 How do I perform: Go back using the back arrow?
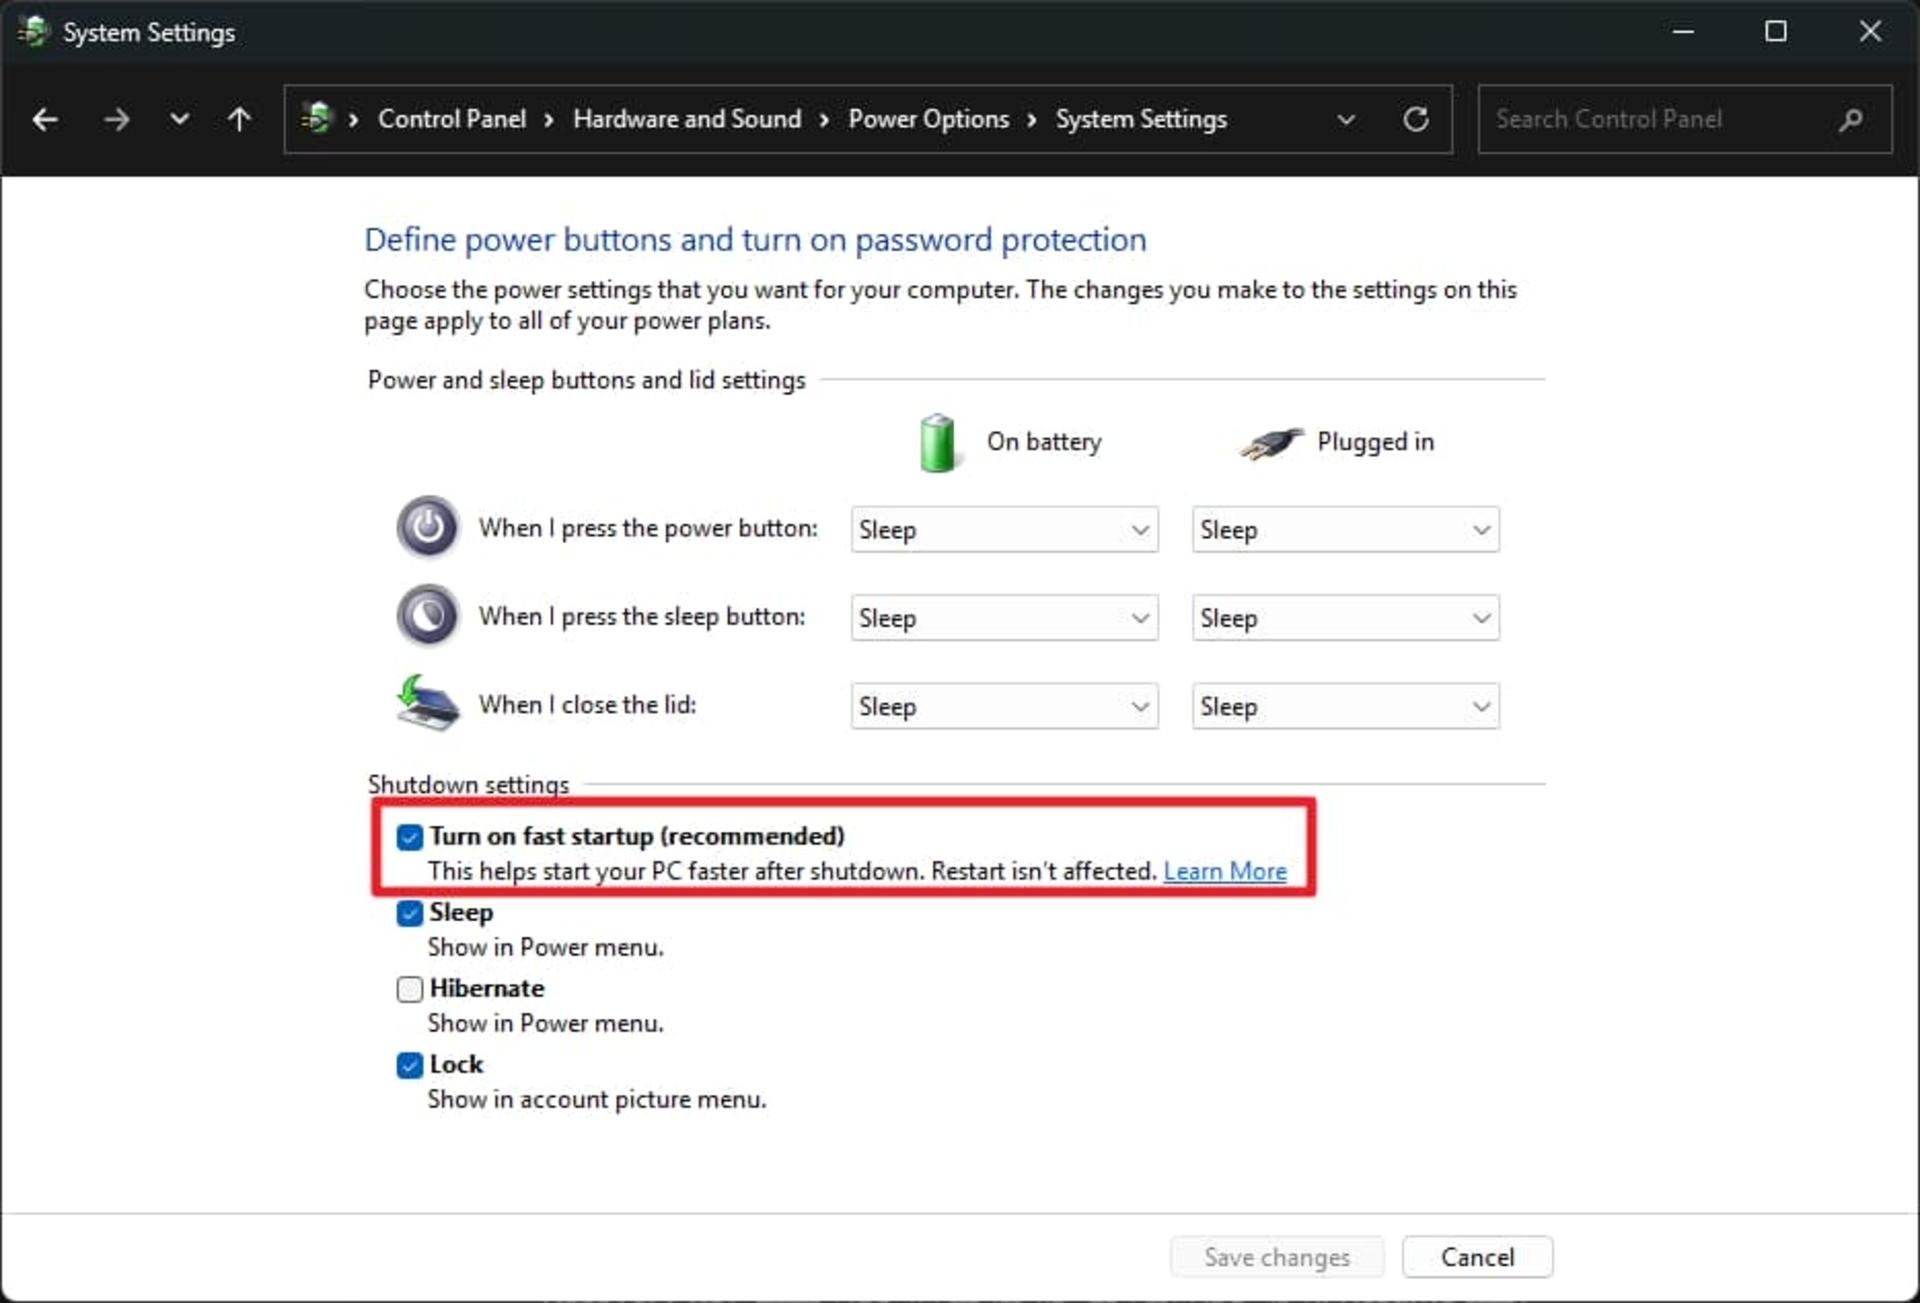(x=45, y=120)
